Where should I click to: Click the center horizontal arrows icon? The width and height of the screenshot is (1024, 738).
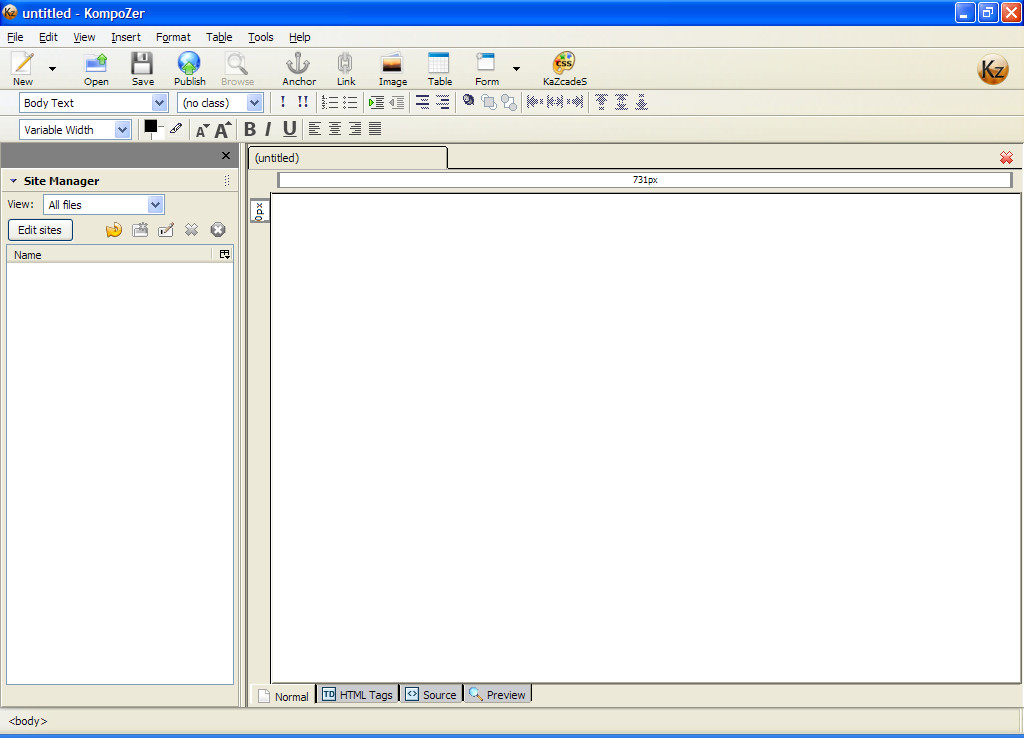tap(555, 101)
